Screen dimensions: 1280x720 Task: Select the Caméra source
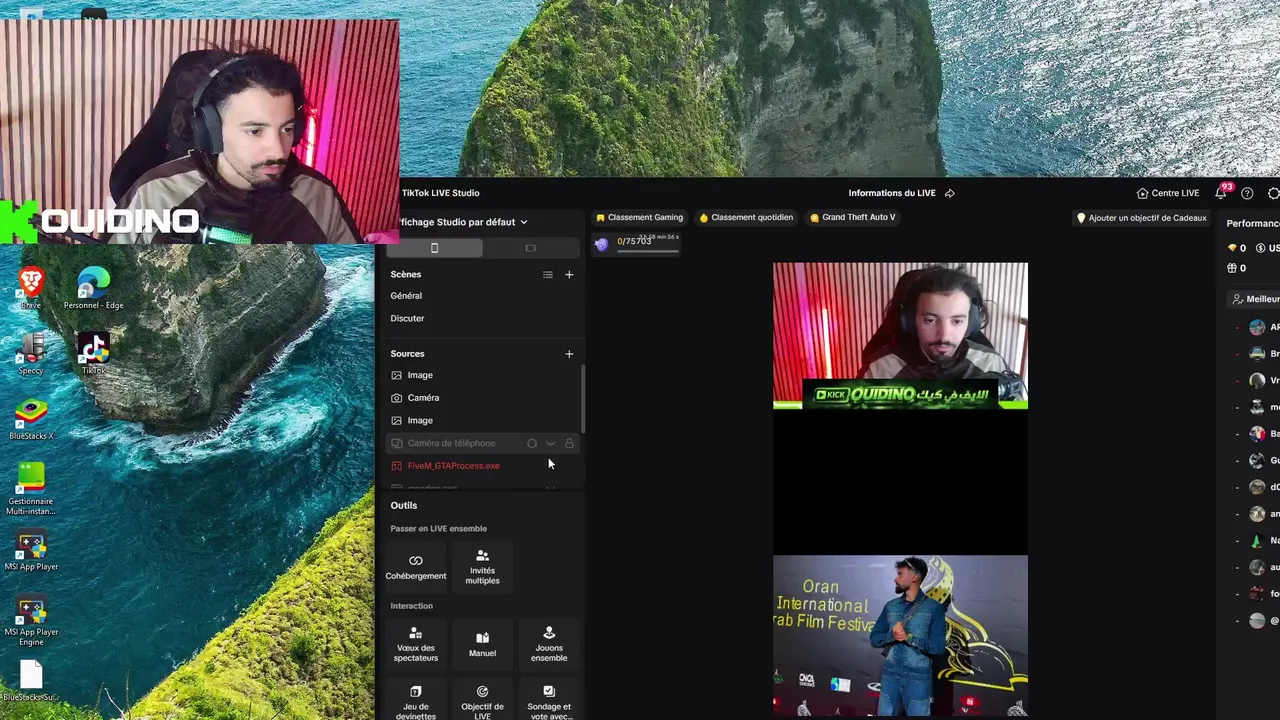tap(483, 398)
